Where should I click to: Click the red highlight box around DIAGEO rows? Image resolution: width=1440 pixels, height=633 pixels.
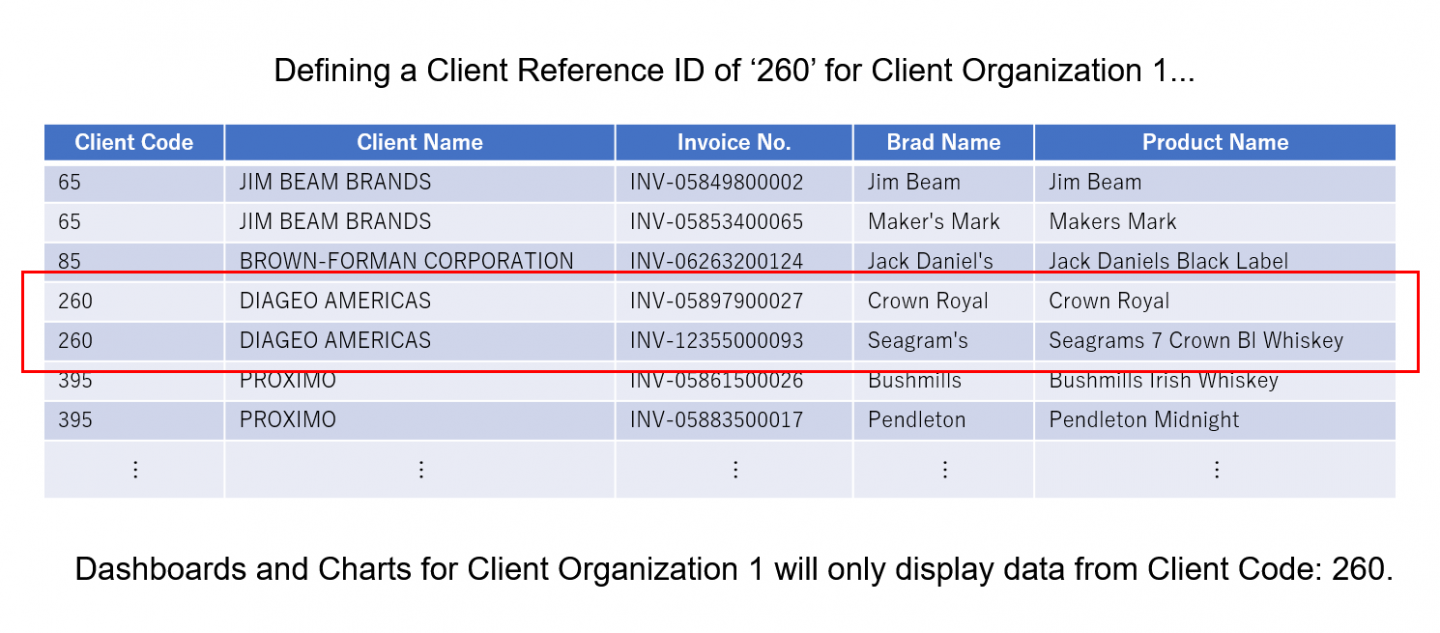click(718, 274)
